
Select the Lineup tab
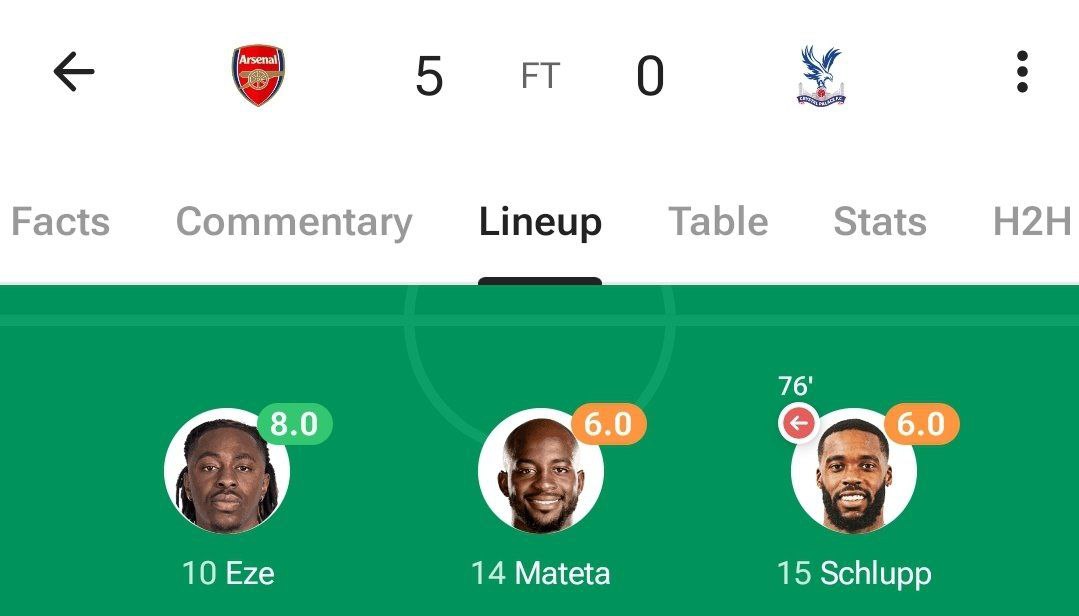540,221
